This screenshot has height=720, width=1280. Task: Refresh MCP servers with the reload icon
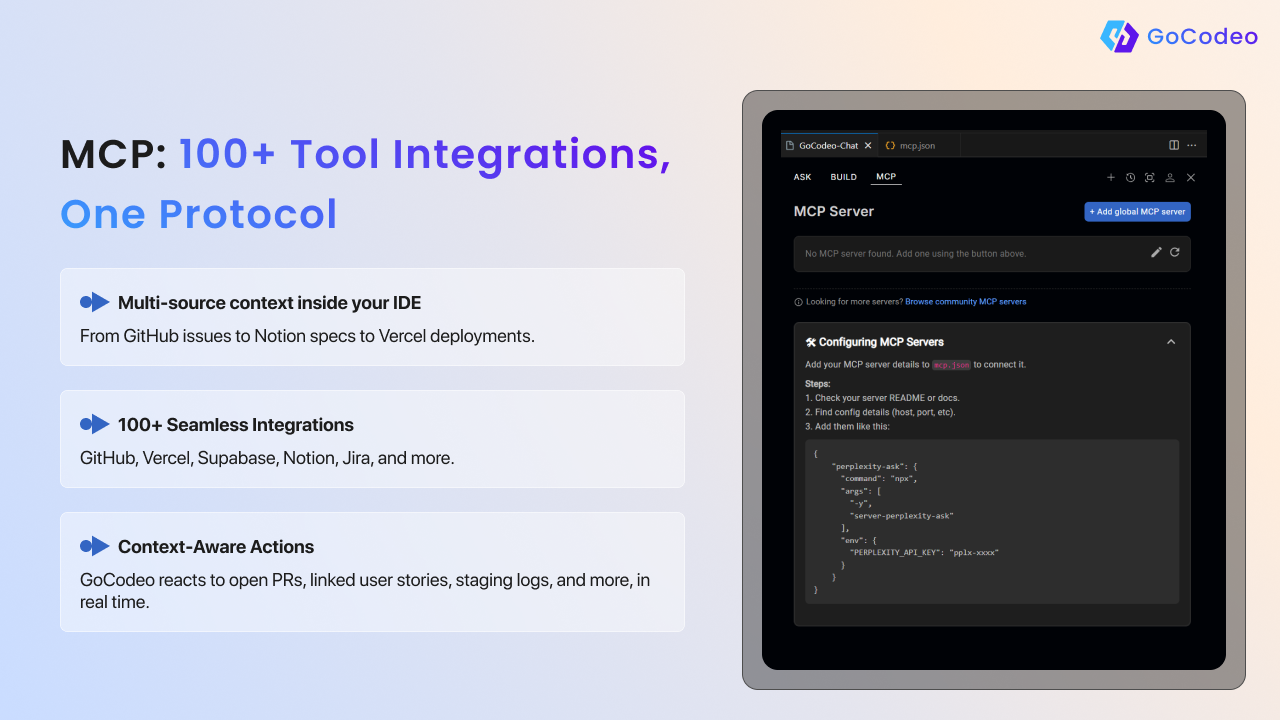tap(1175, 253)
